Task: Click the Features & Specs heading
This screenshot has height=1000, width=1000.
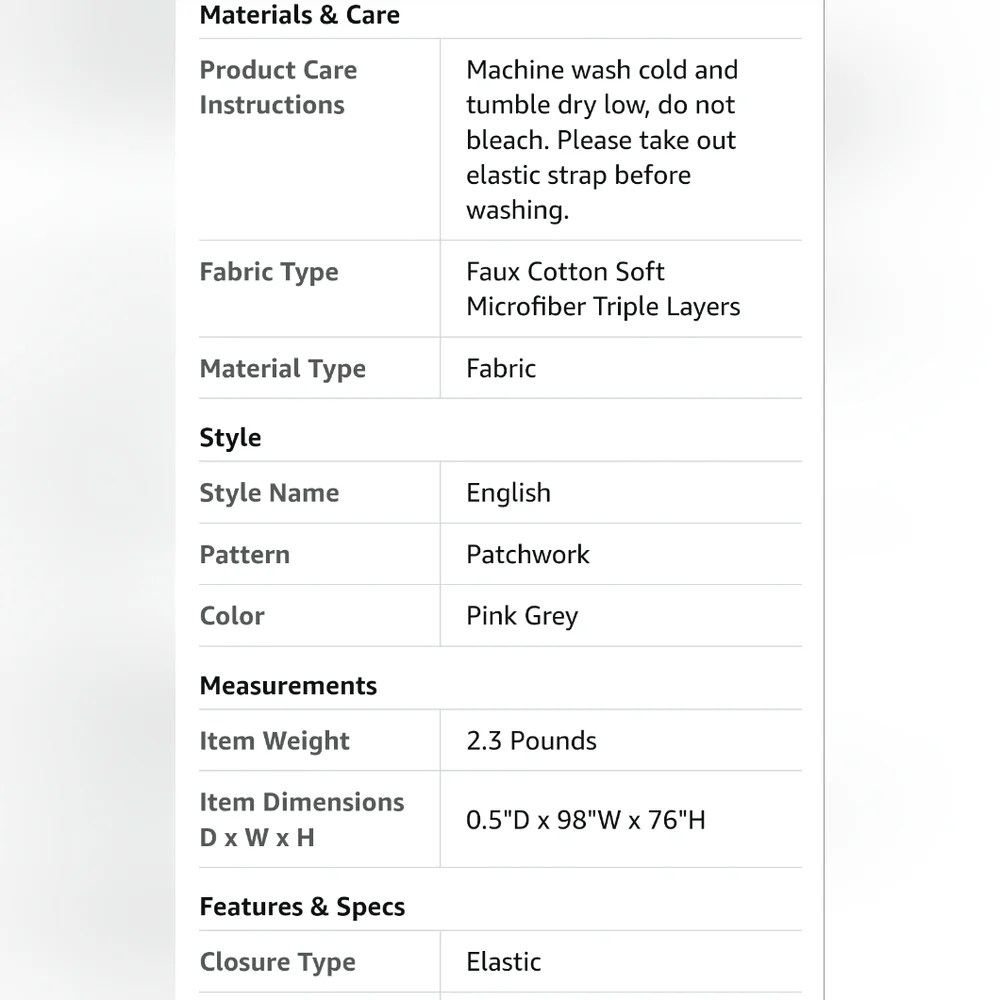Action: (x=302, y=907)
